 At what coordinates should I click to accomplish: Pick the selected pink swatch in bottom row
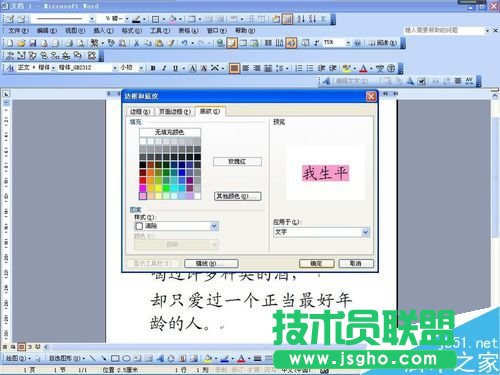tap(143, 196)
